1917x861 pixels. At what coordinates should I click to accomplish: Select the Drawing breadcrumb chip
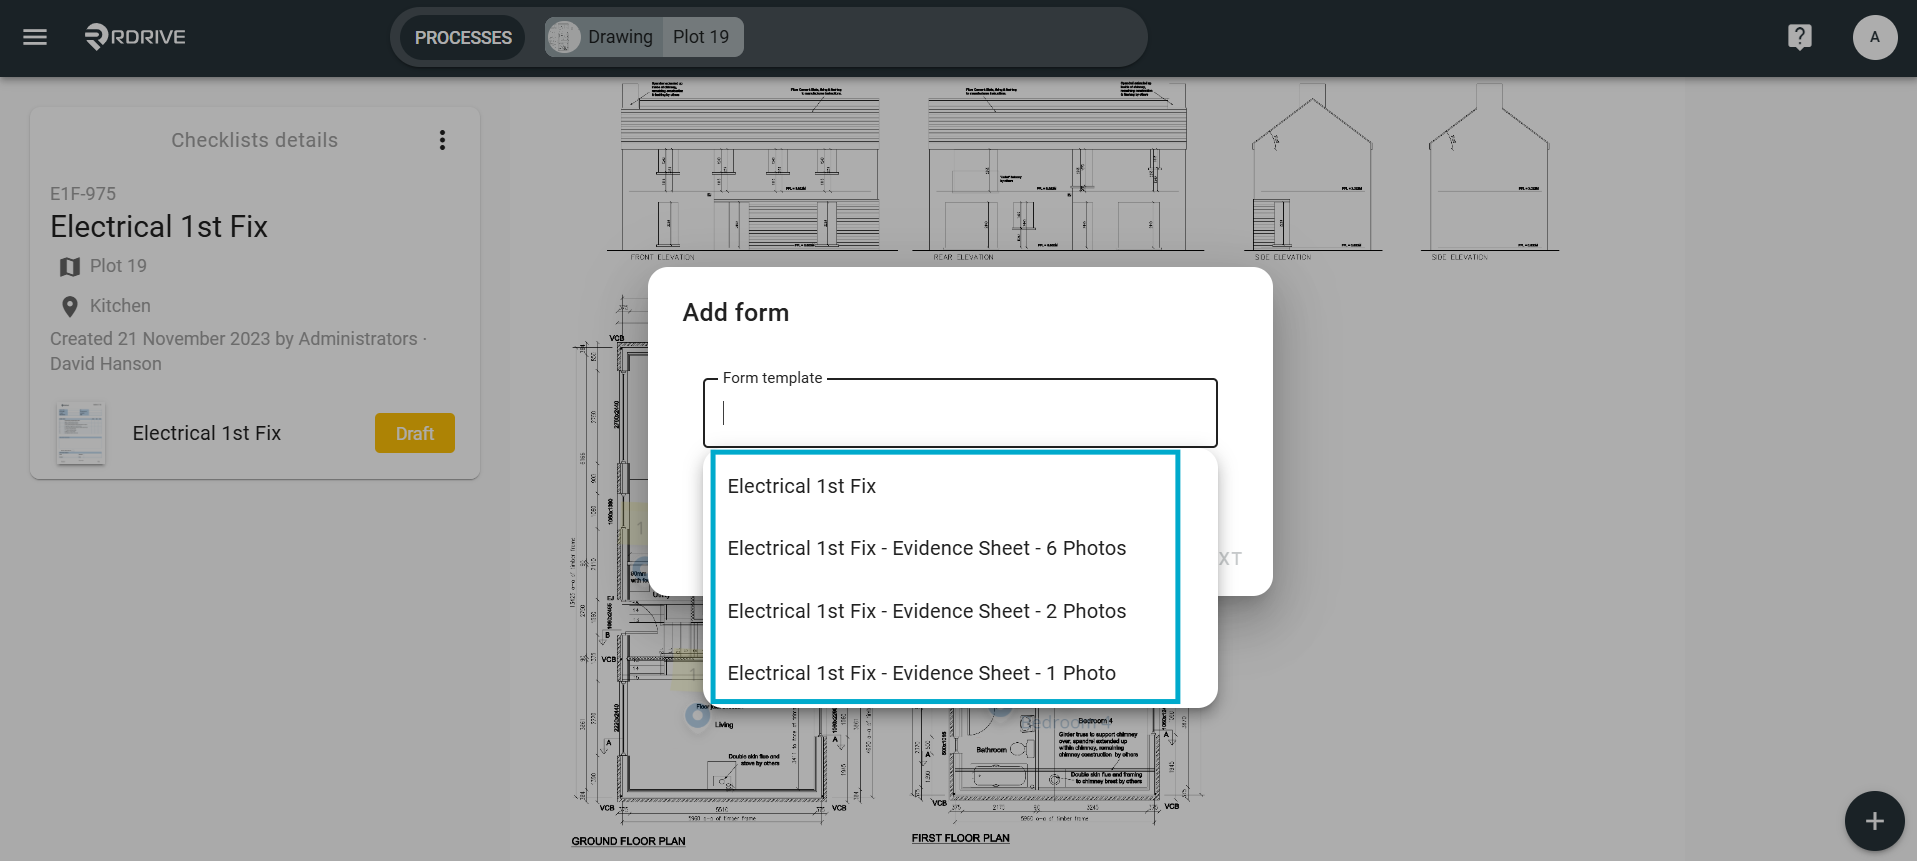[604, 37]
